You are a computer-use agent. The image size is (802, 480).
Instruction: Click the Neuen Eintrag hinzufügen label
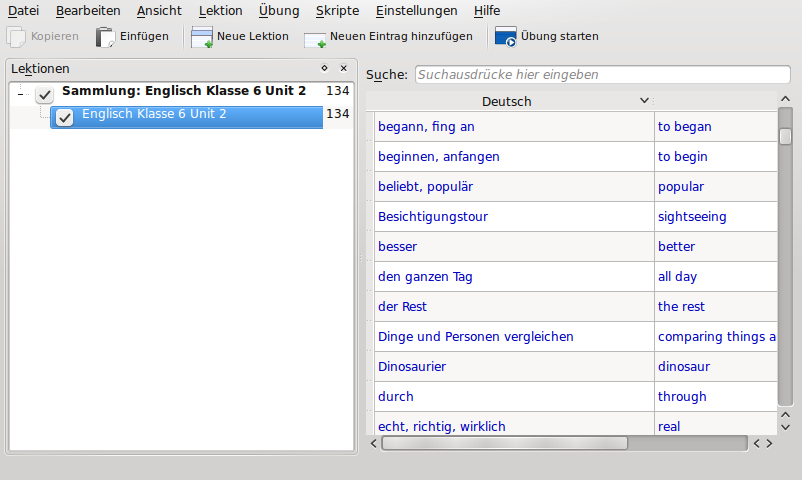[401, 36]
